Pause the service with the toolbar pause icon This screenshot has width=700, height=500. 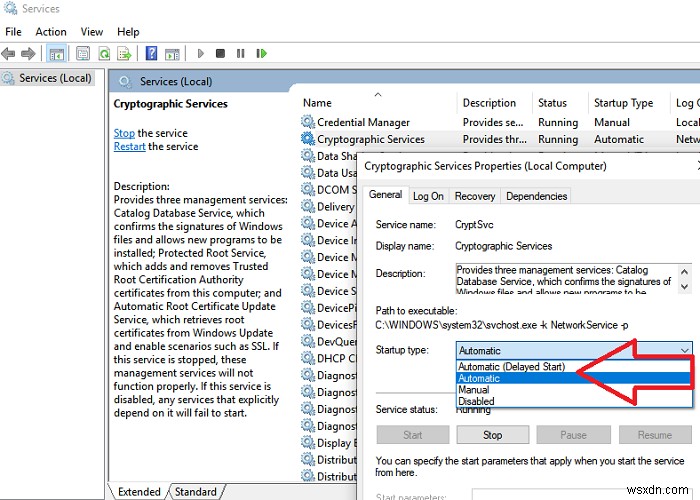pos(241,54)
